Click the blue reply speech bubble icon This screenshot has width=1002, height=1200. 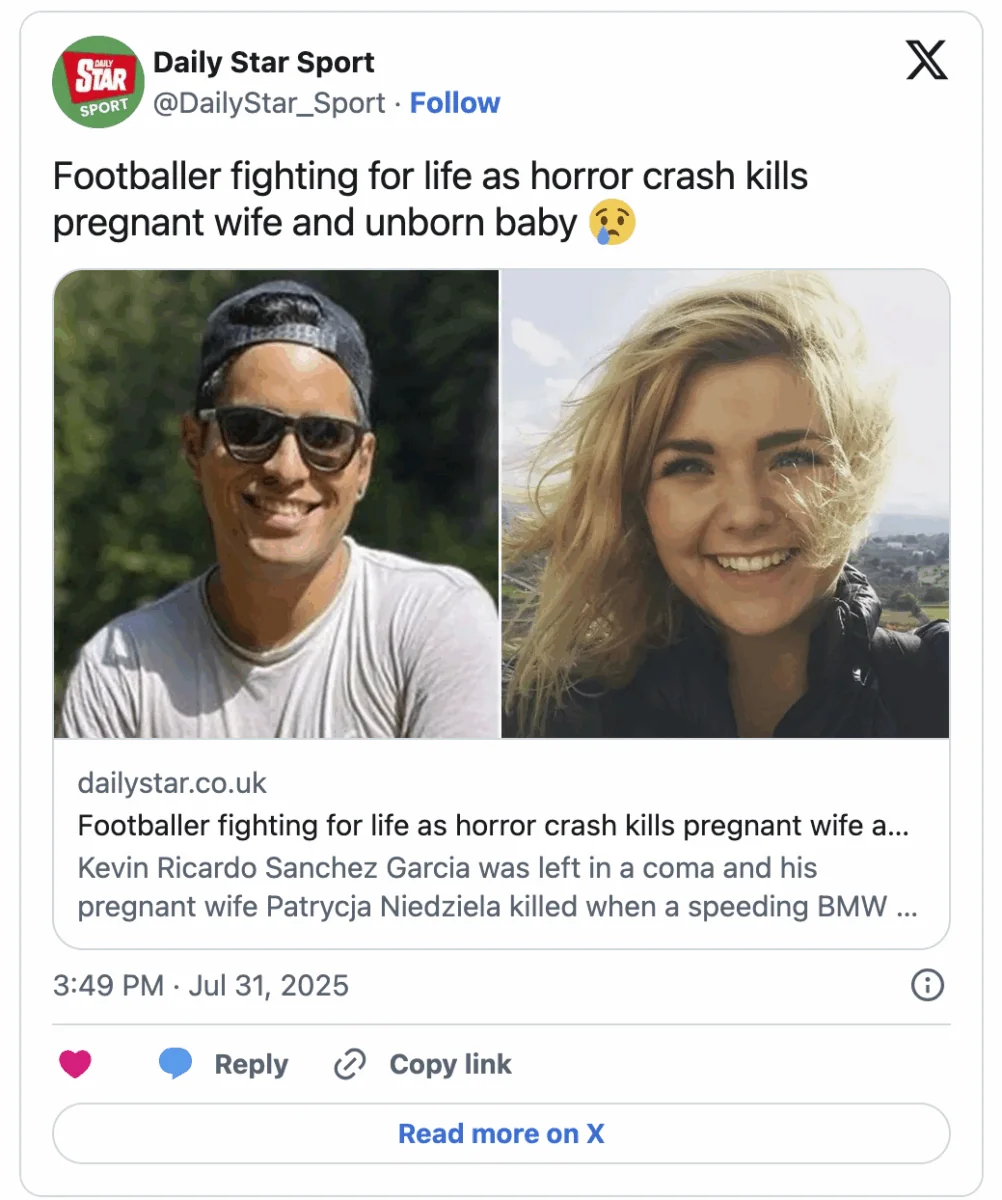pos(175,1065)
